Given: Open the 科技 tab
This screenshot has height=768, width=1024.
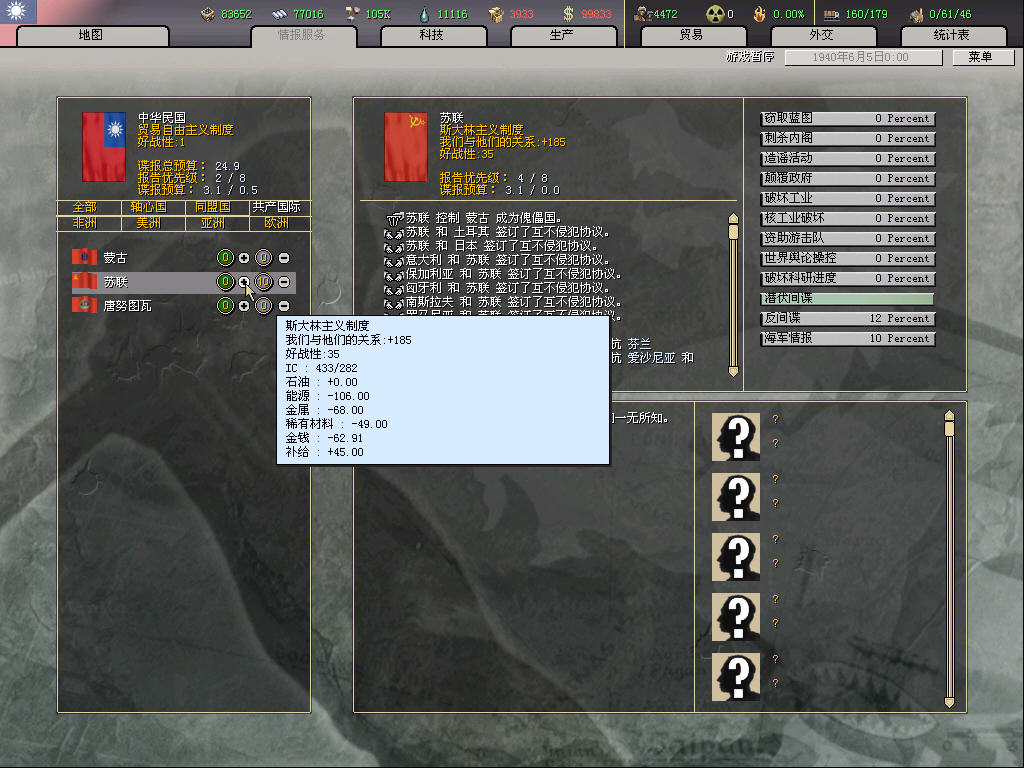Looking at the screenshot, I should point(432,35).
